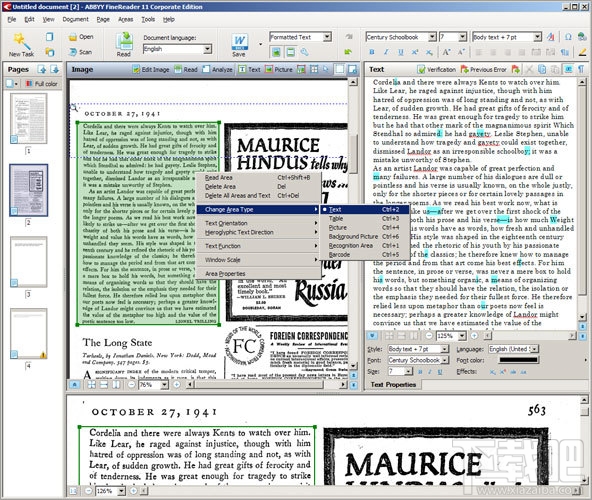Select page 3 thumbnail

click(x=29, y=262)
